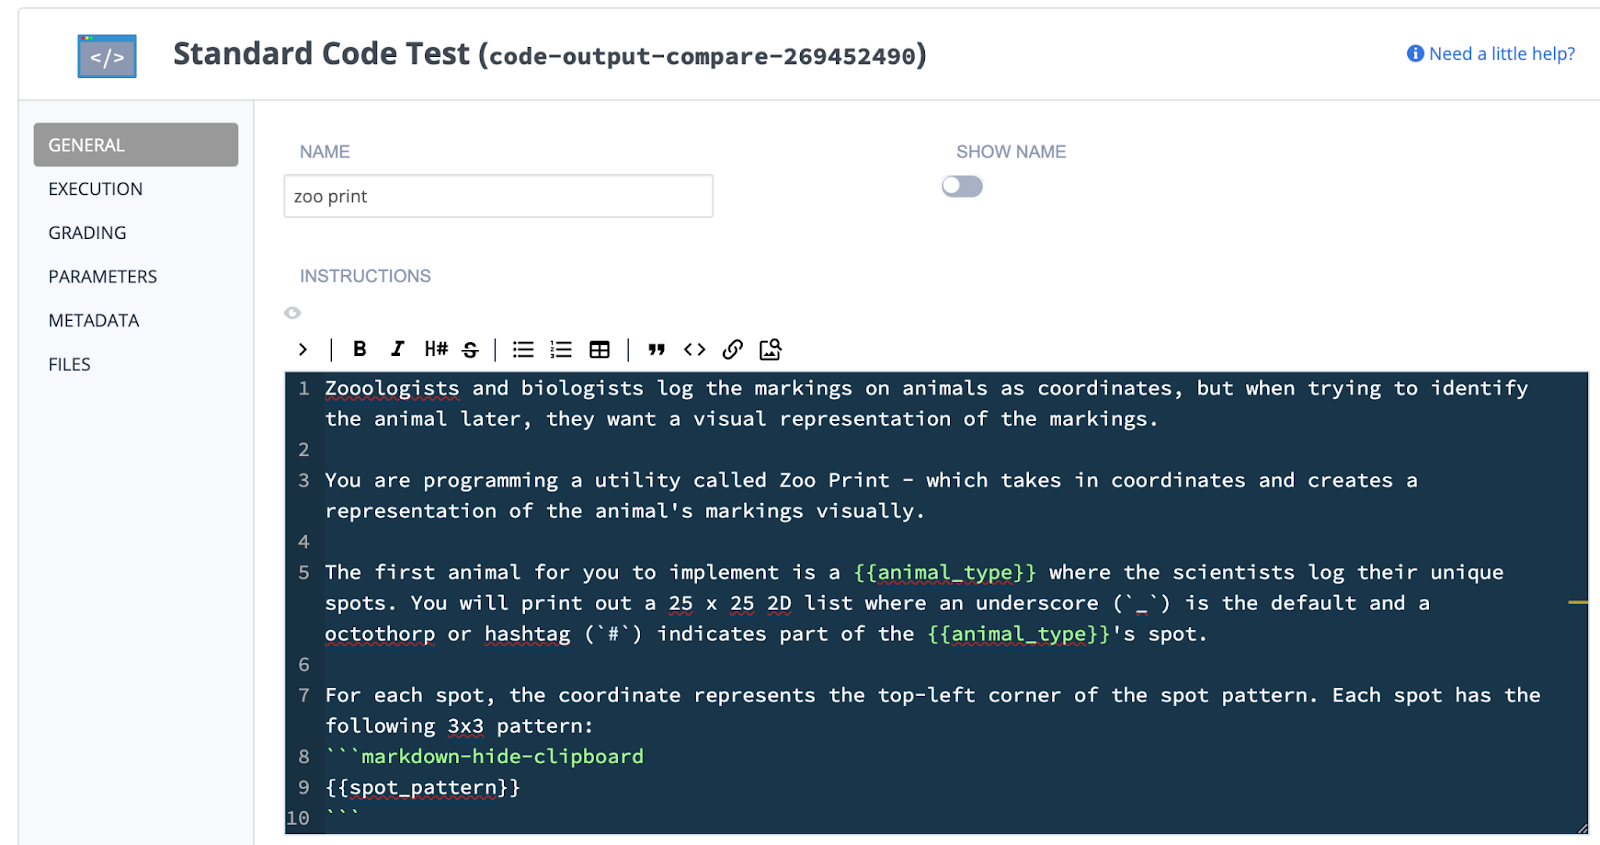Toggle bold formatting in the editor toolbar

pyautogui.click(x=360, y=349)
